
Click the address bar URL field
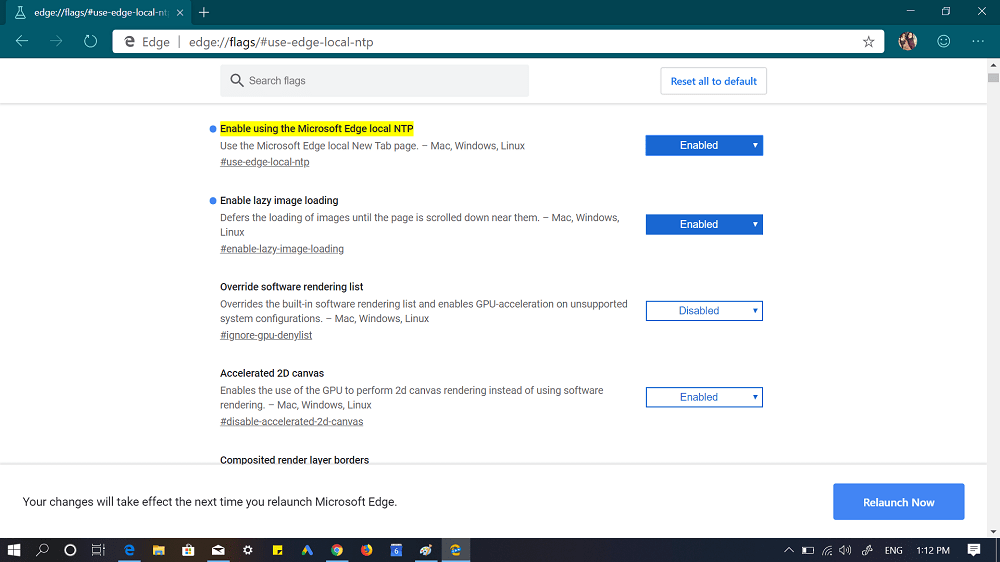click(498, 42)
